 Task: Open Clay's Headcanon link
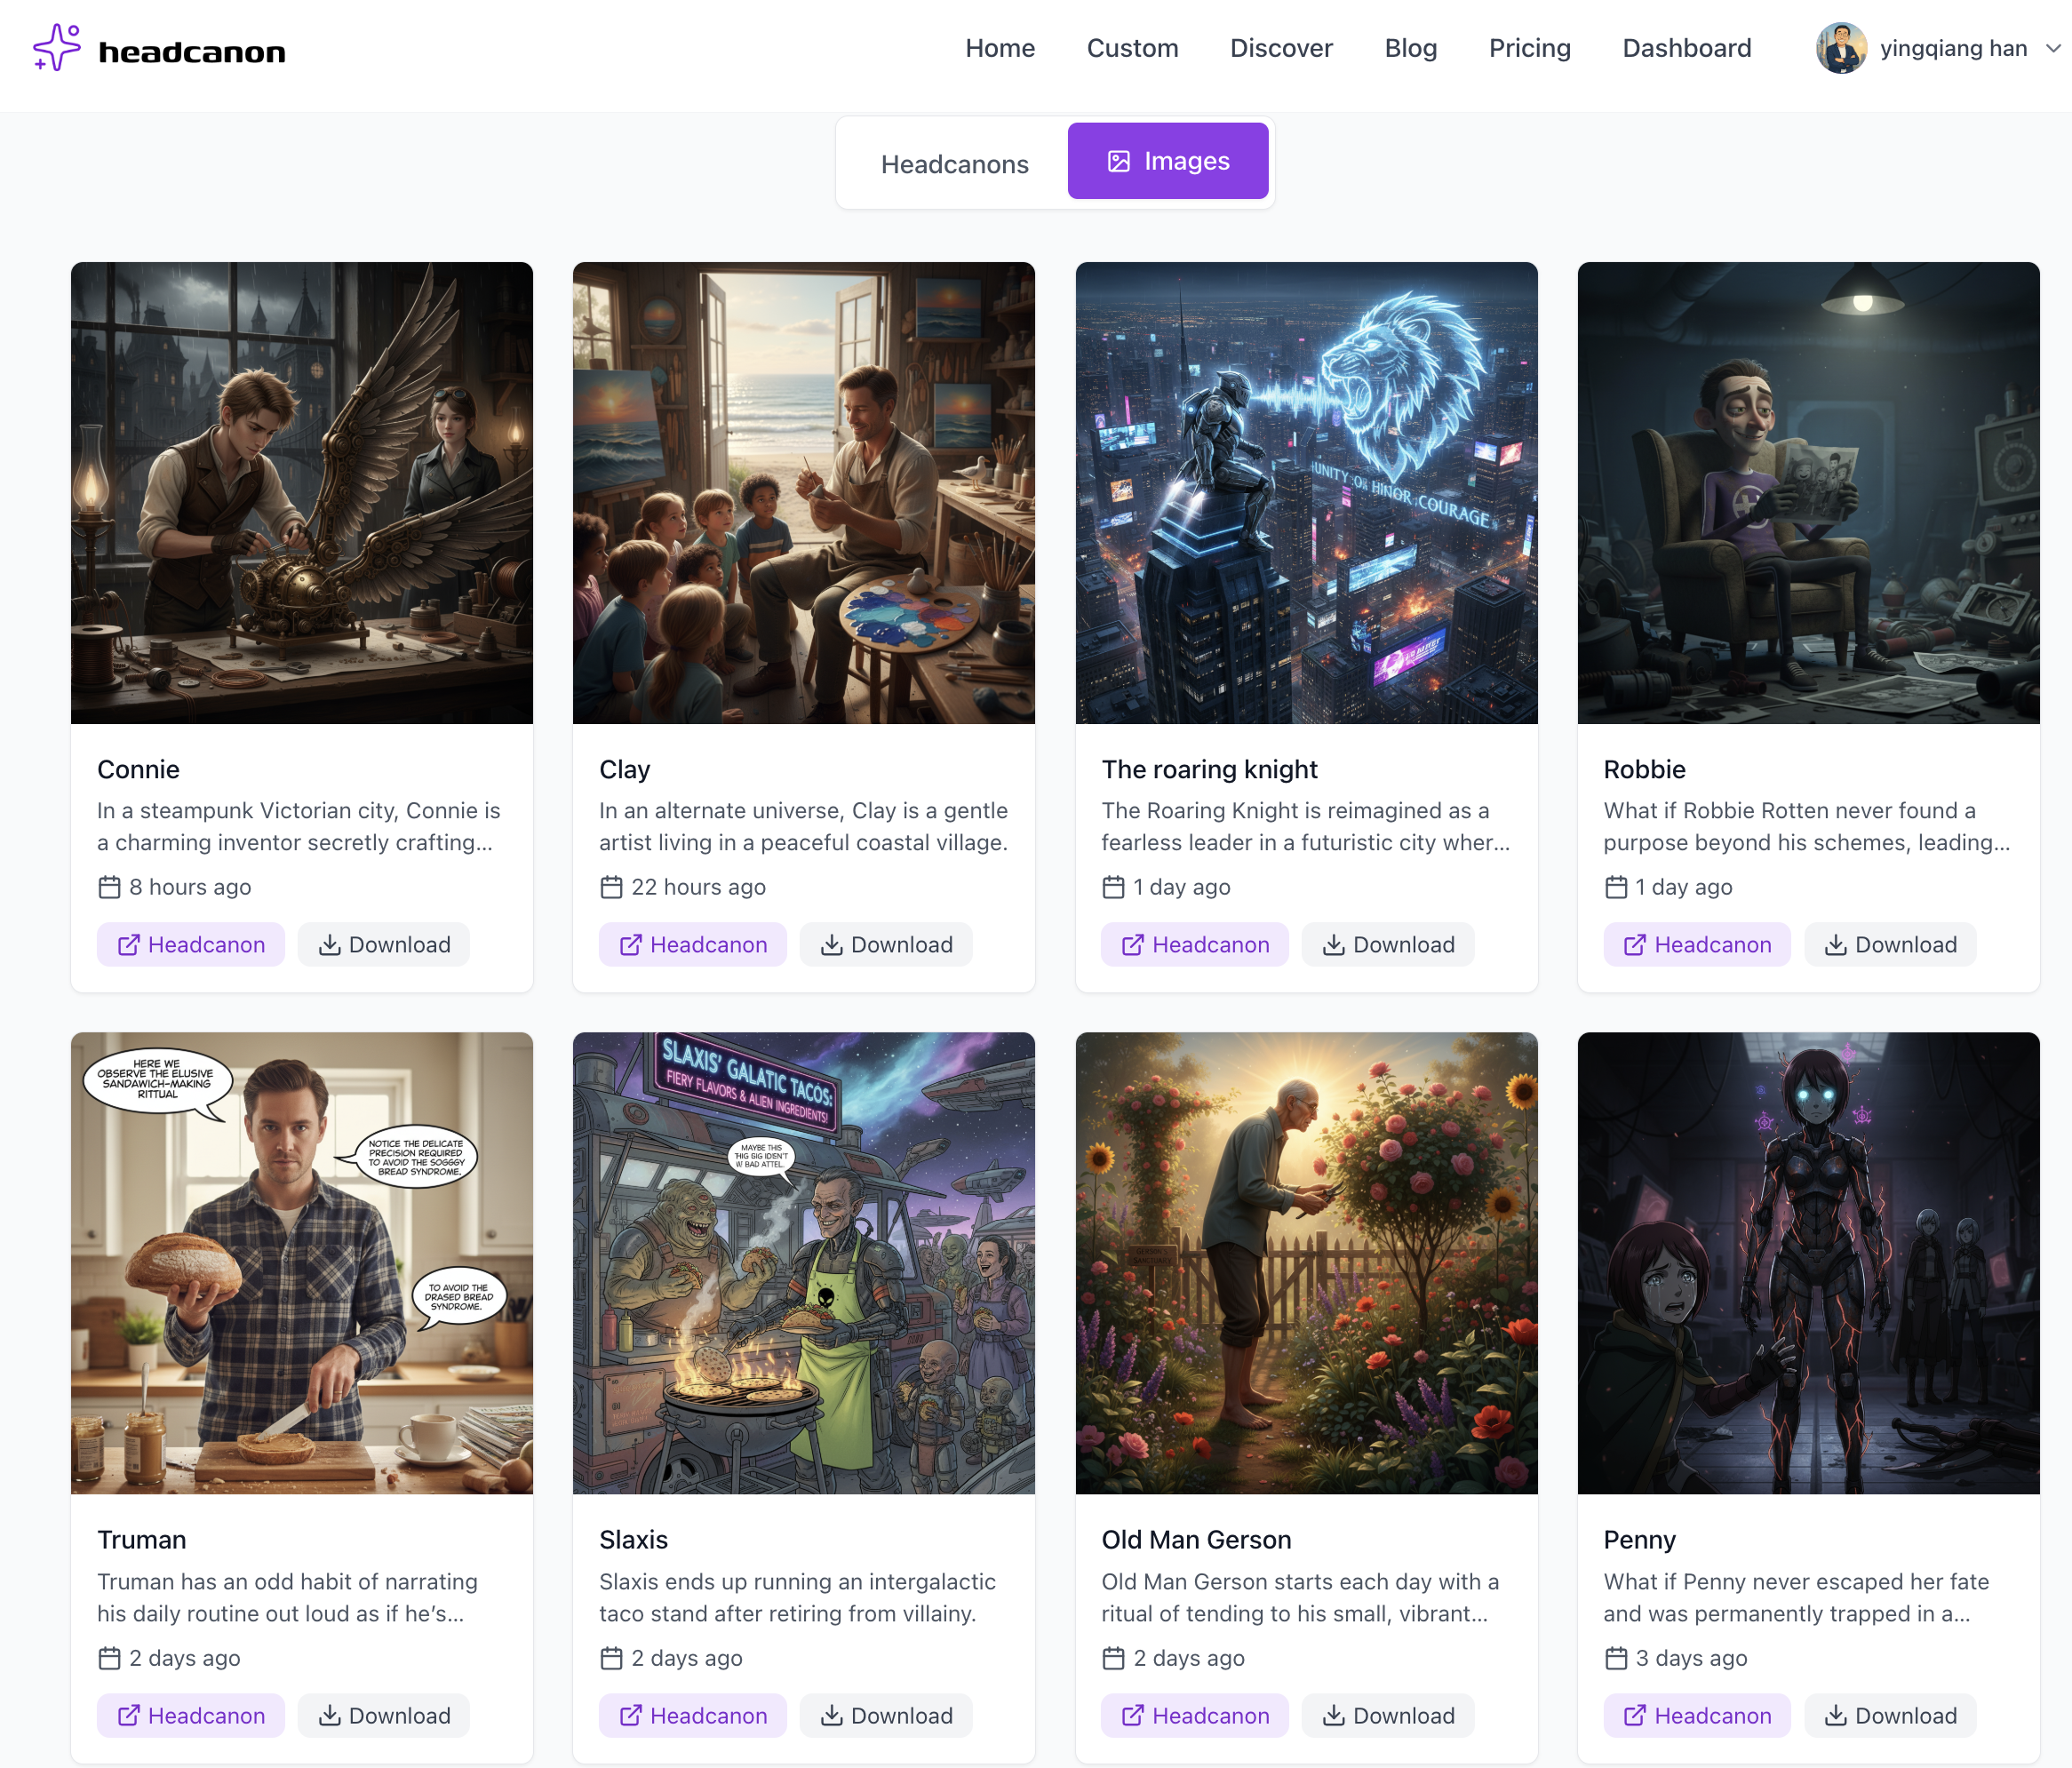[692, 944]
